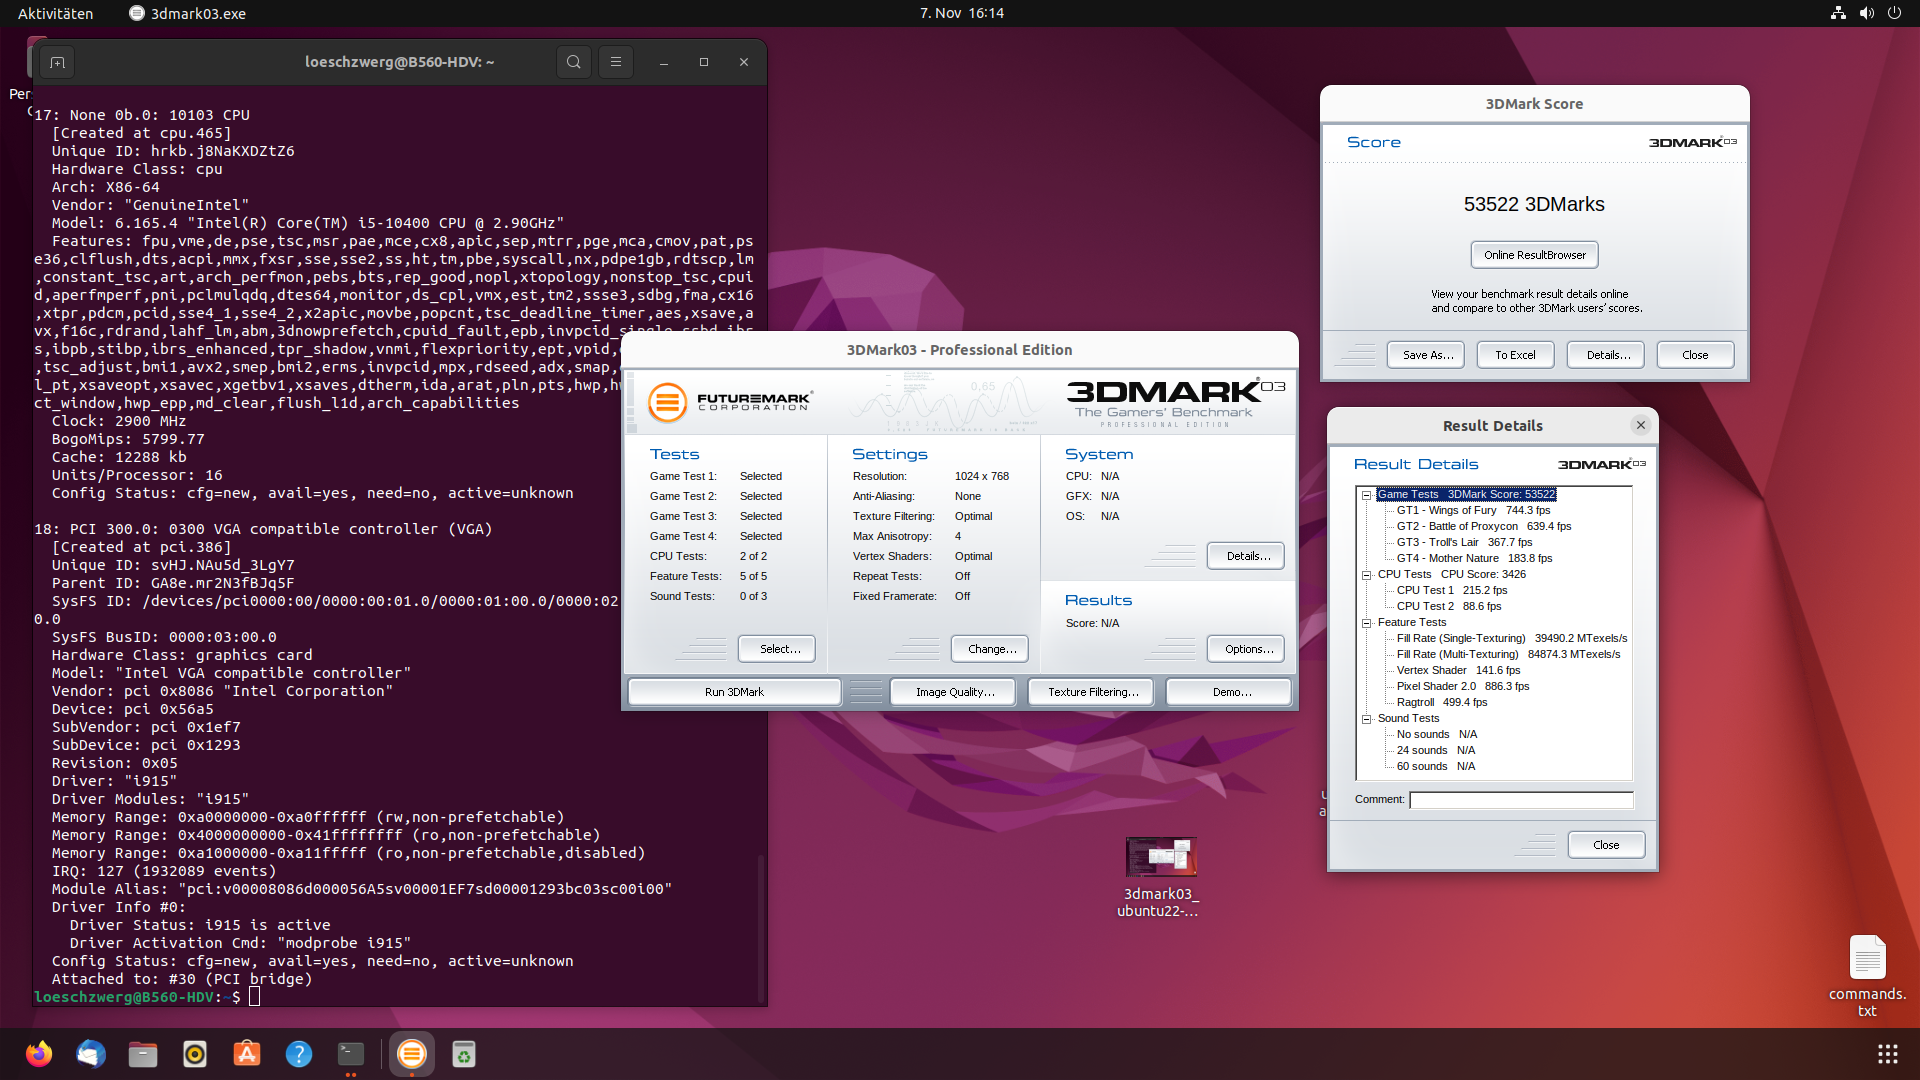Viewport: 1920px width, 1080px height.
Task: Open system volume indicator
Action: click(x=1866, y=13)
